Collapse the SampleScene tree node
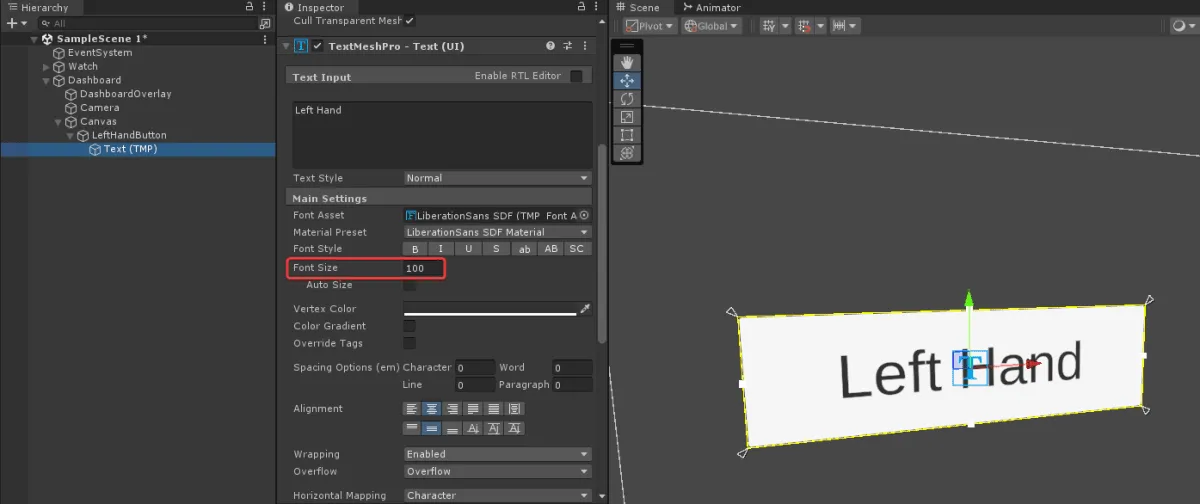The image size is (1200, 504). [x=34, y=39]
